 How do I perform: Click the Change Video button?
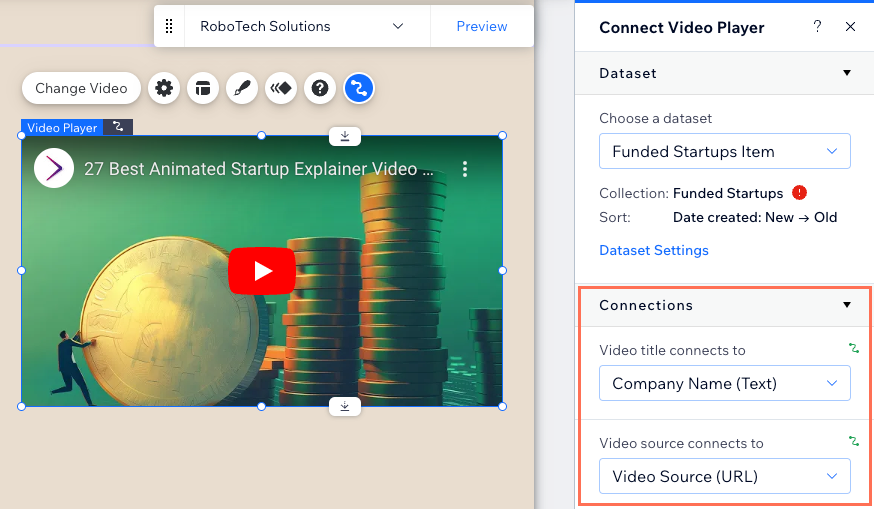pos(81,88)
